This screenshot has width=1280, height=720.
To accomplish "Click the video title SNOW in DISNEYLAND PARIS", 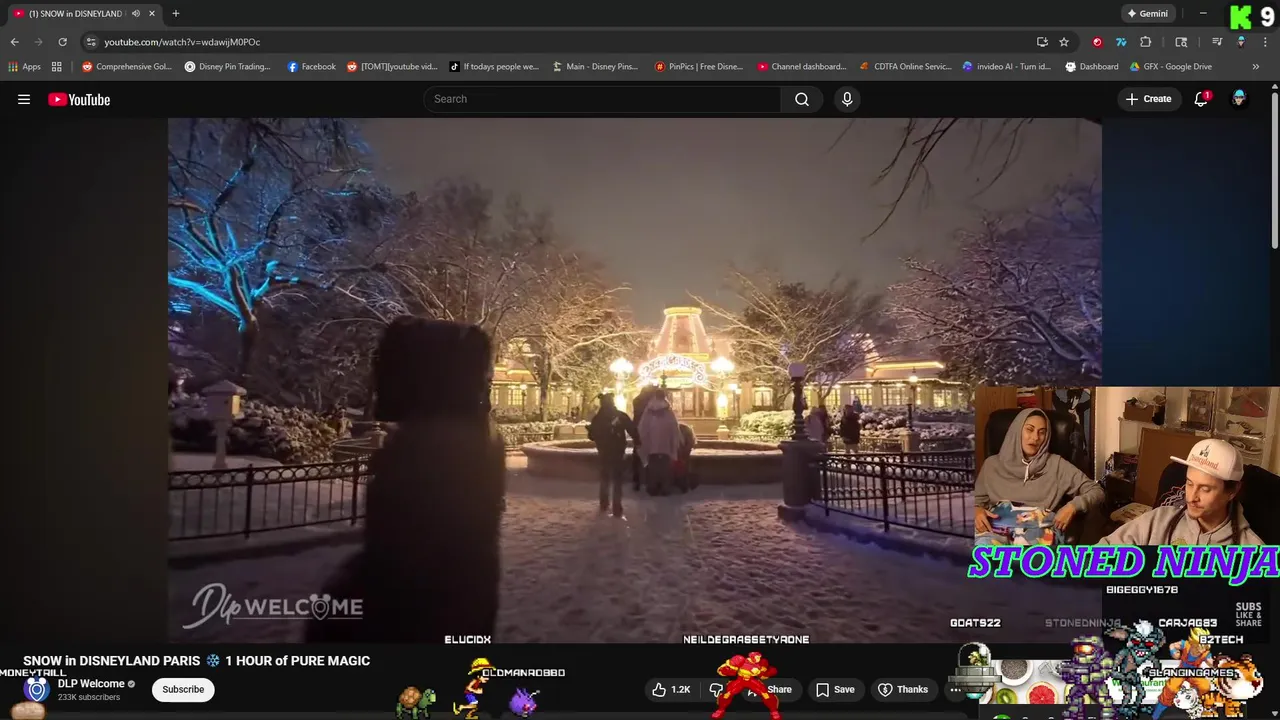I will (x=197, y=661).
